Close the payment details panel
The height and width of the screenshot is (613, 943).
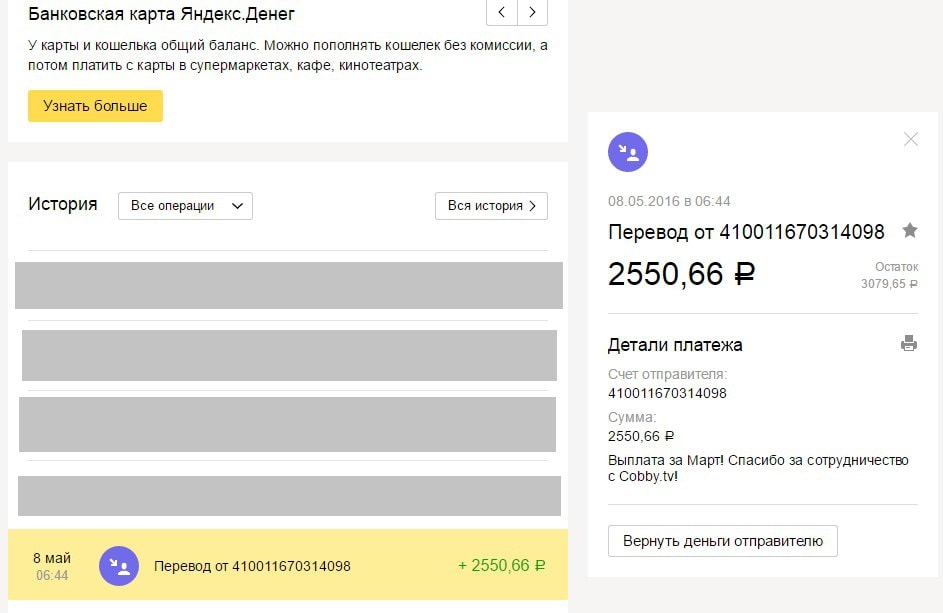click(x=910, y=139)
